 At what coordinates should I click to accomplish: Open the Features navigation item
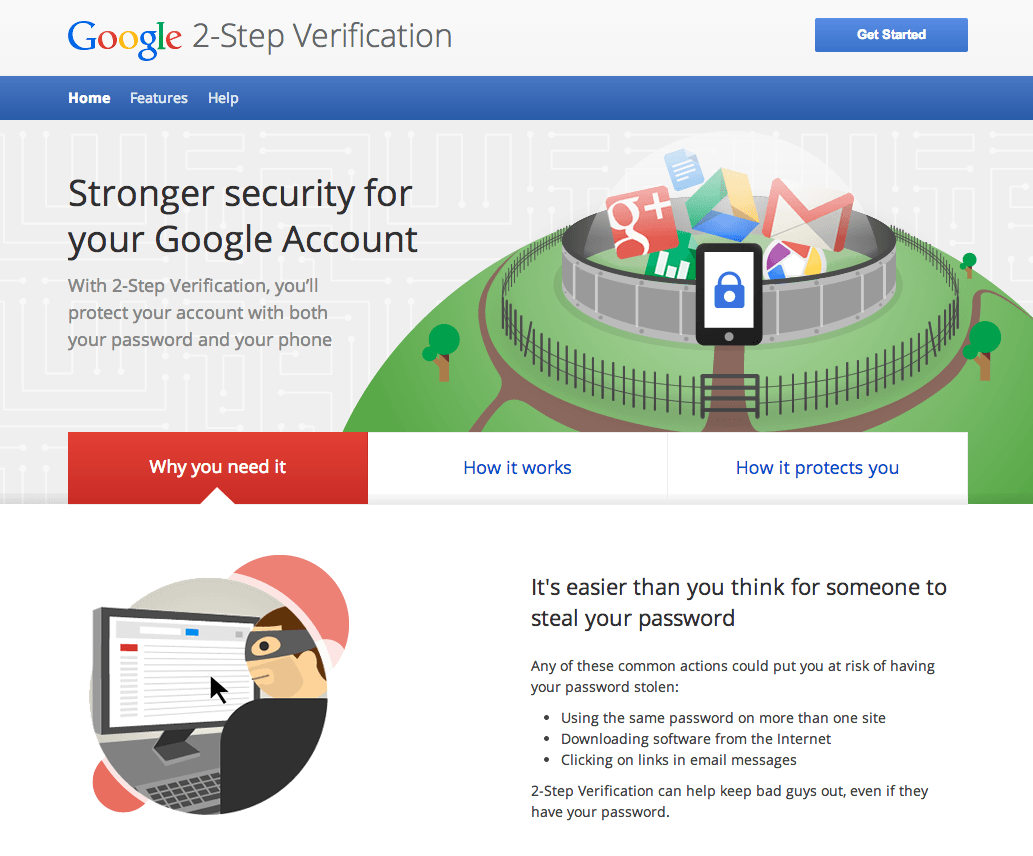[x=159, y=98]
